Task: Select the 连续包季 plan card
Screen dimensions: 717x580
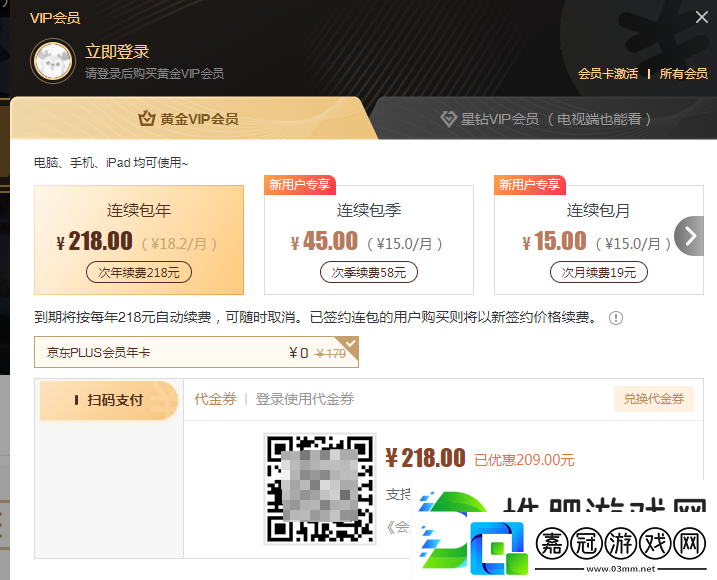Action: click(369, 240)
